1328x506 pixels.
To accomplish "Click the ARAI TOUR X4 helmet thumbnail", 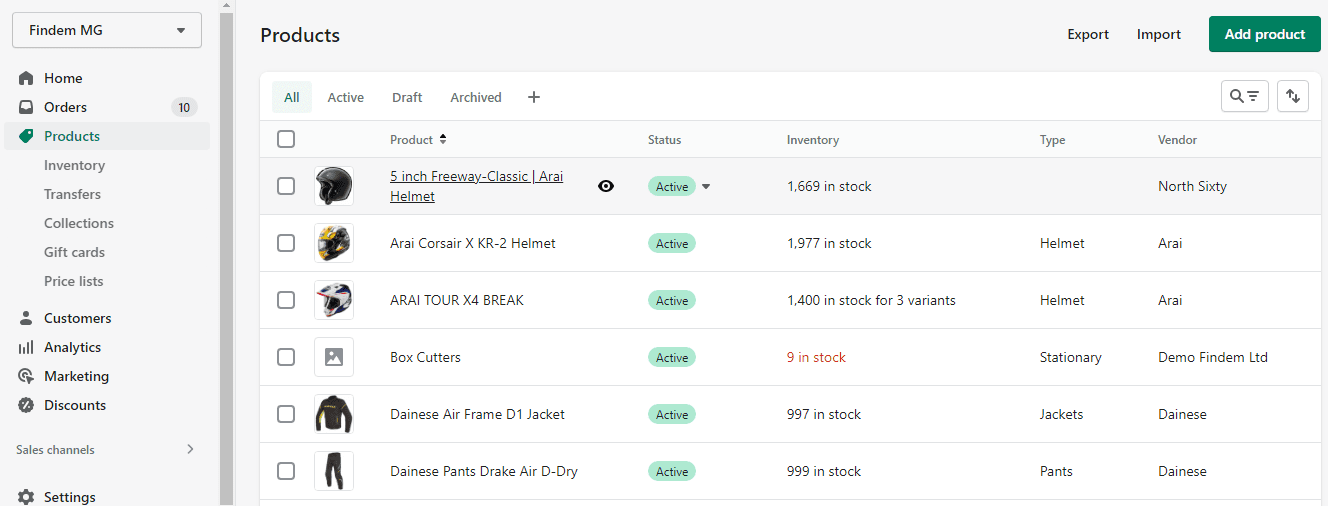I will pos(334,300).
